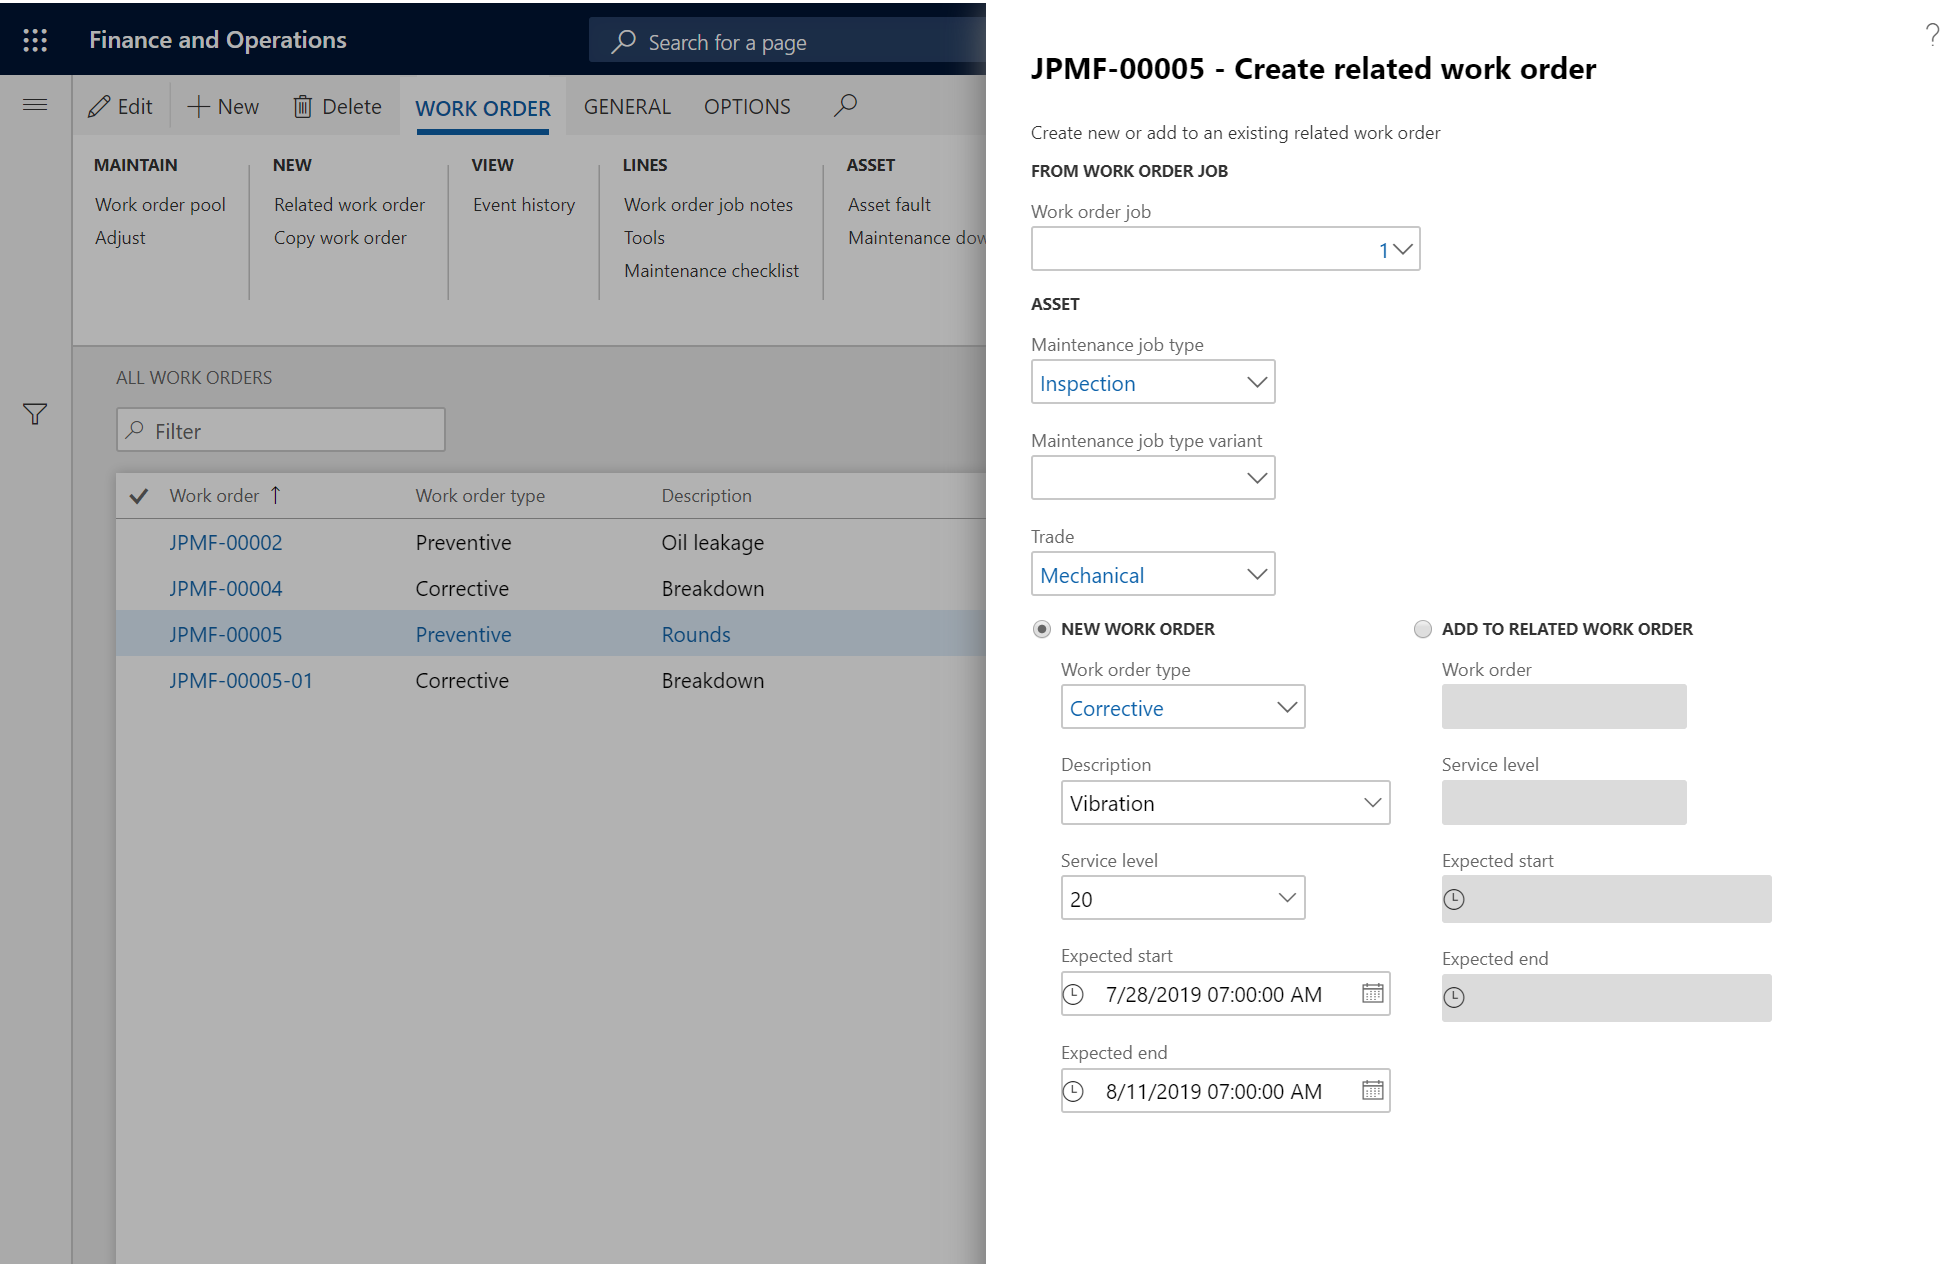Click the work order pool icon under MAINTAIN

tap(161, 203)
